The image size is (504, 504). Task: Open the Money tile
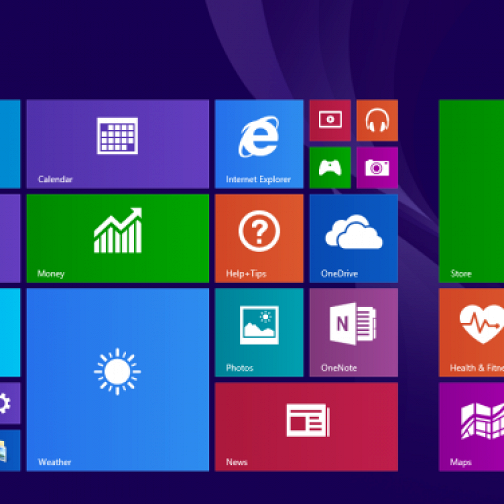click(118, 238)
